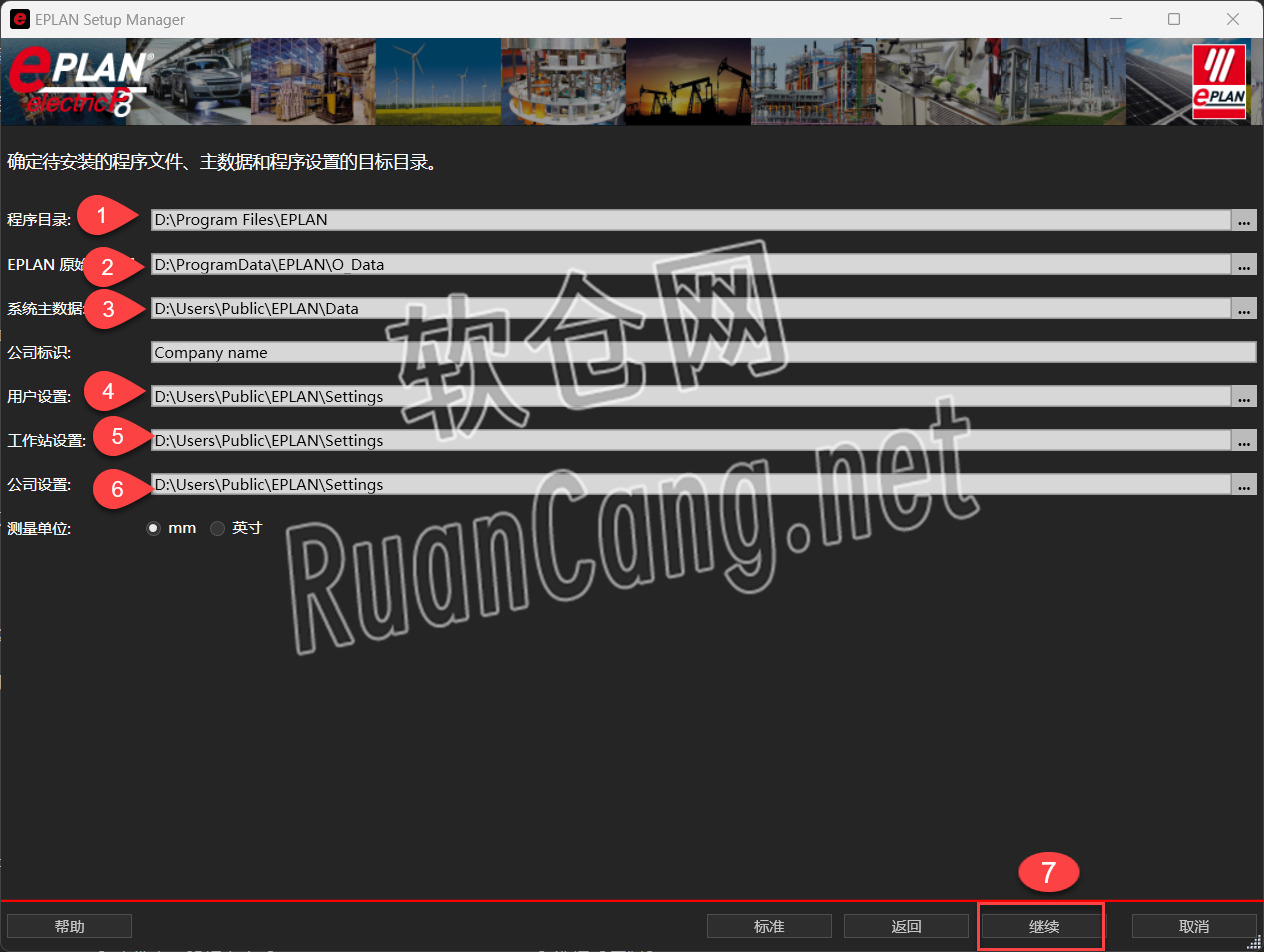Click the browse icon for EPLAN 原始主数据
1264x952 pixels.
[x=1243, y=265]
